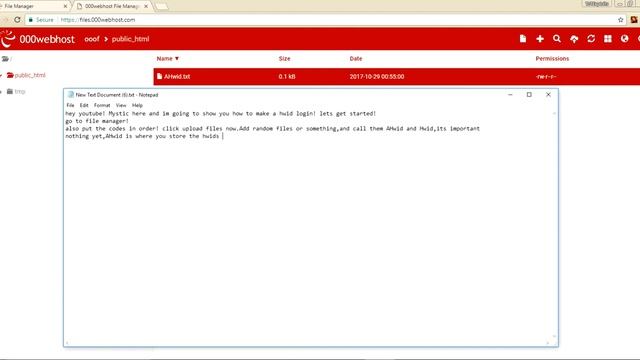This screenshot has height=360, width=640.
Task: Click the AHwid.txt file icon
Action: [x=159, y=76]
